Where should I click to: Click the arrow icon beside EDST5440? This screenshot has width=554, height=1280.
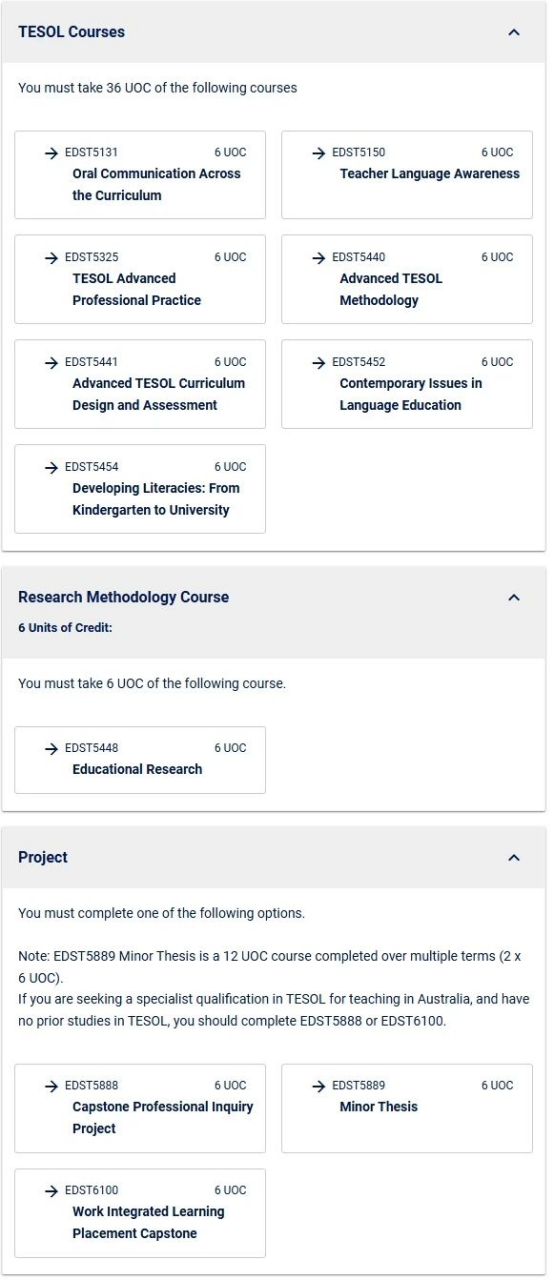coord(318,258)
